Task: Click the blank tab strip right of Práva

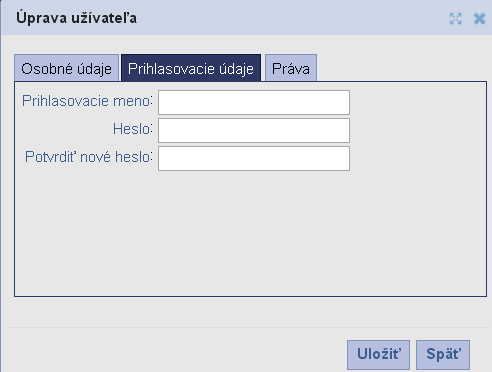Action: pos(400,68)
